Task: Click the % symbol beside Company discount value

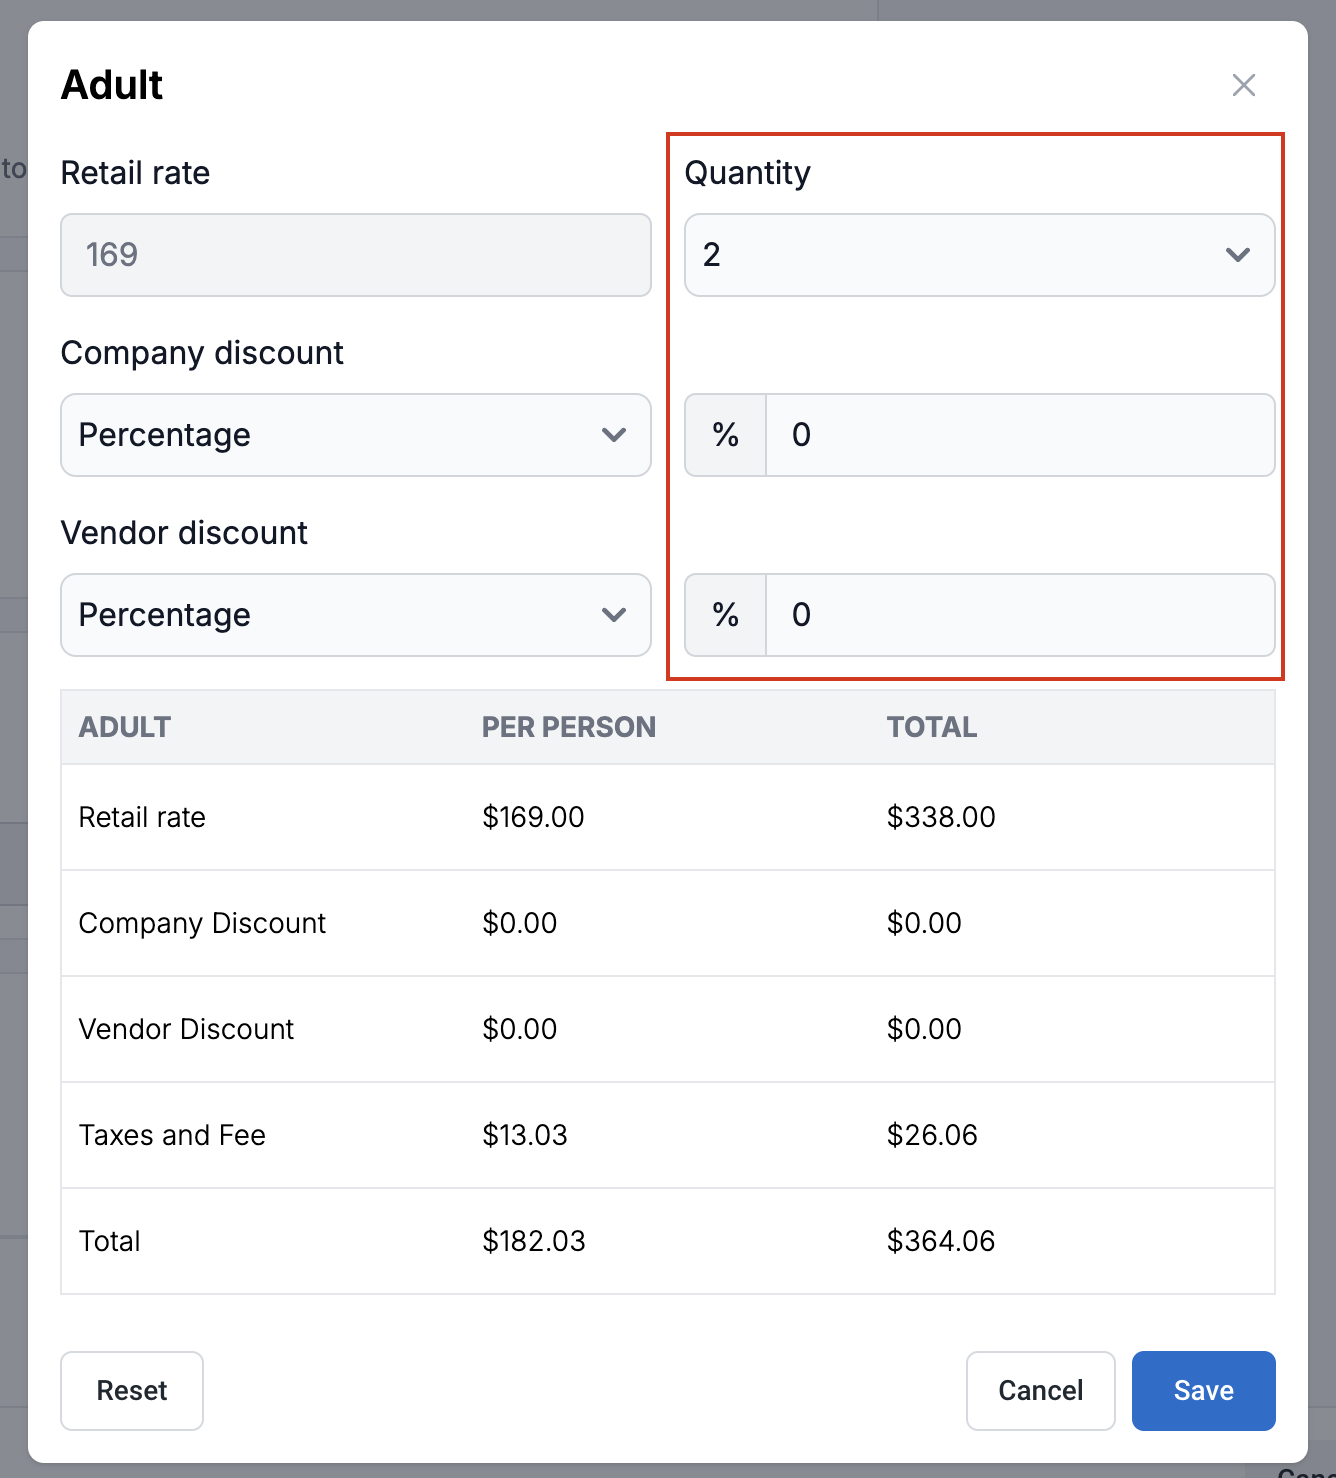Action: click(x=725, y=435)
